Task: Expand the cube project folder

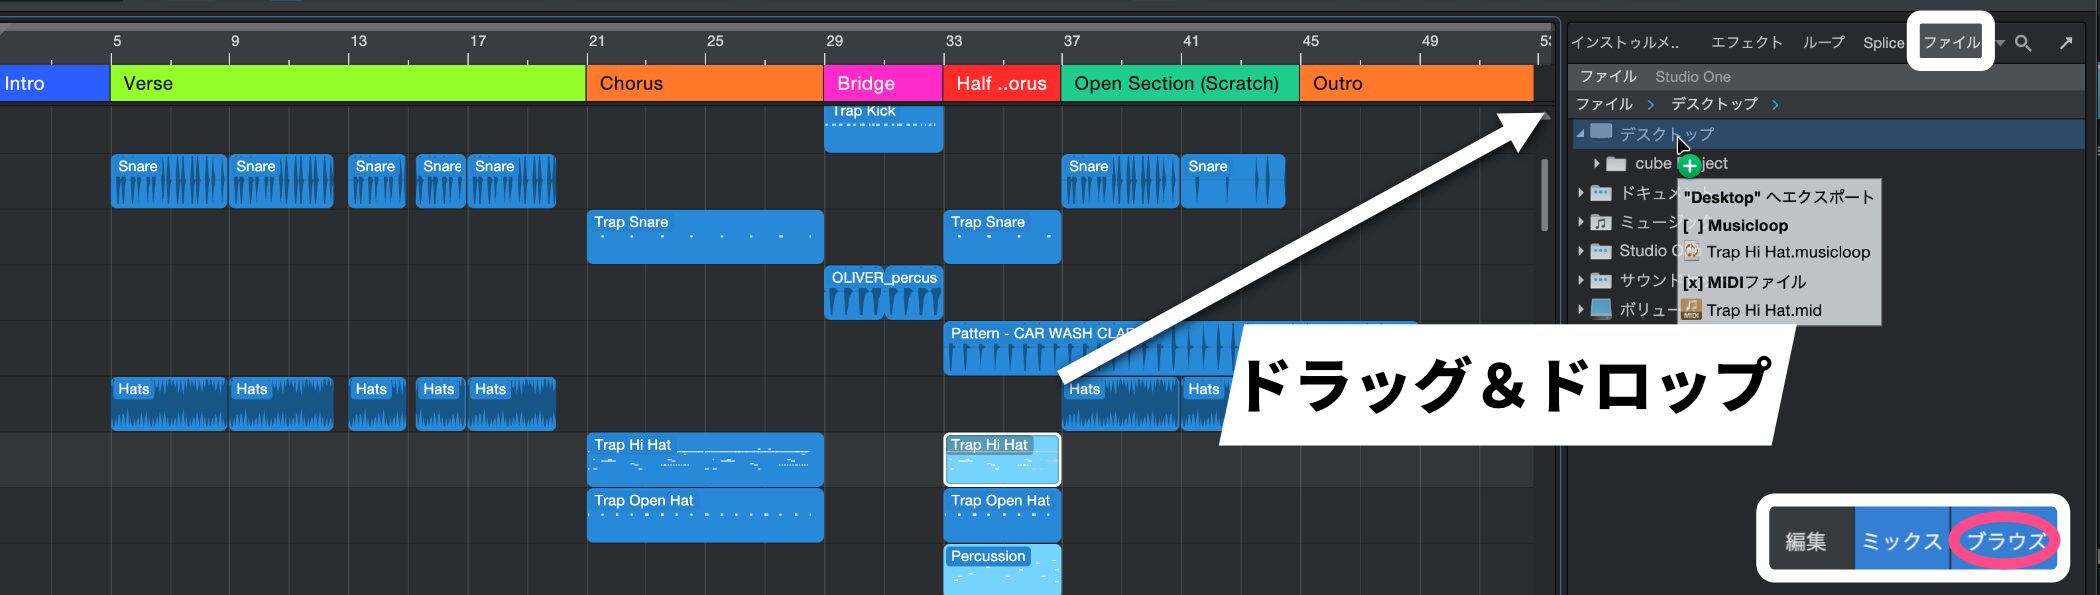Action: click(x=1597, y=163)
